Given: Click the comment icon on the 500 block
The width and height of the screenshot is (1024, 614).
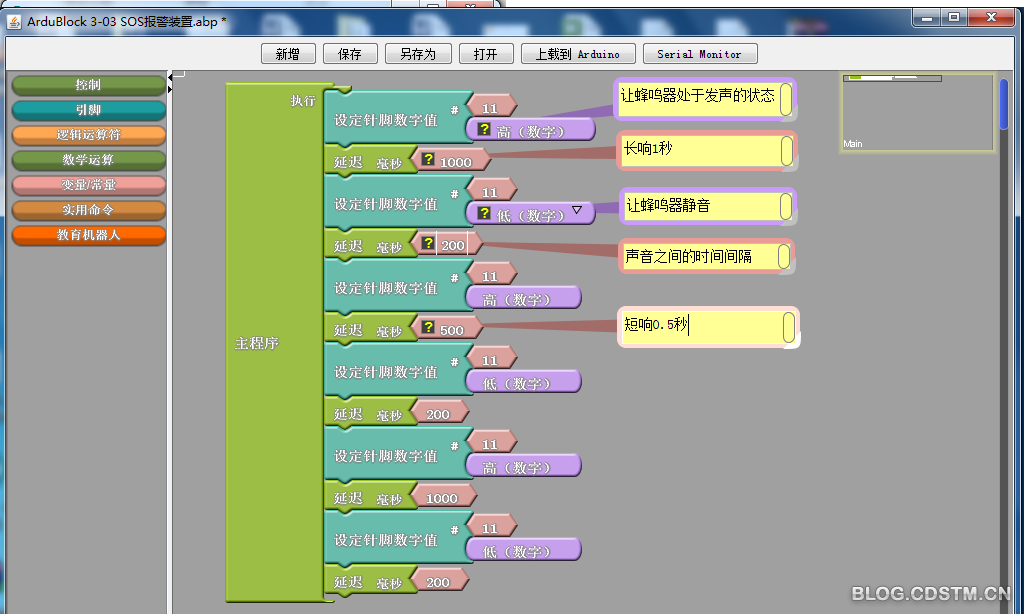Looking at the screenshot, I should coord(428,328).
